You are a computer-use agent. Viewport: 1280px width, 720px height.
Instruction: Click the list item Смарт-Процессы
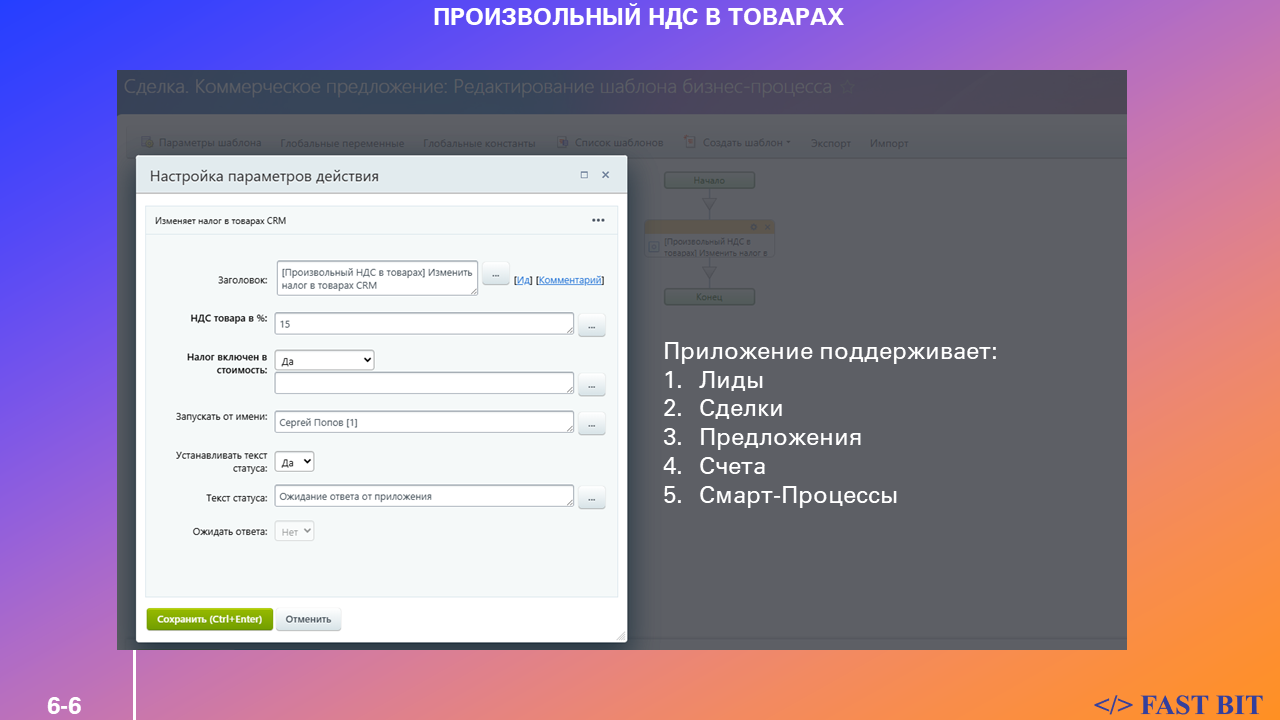pos(798,495)
